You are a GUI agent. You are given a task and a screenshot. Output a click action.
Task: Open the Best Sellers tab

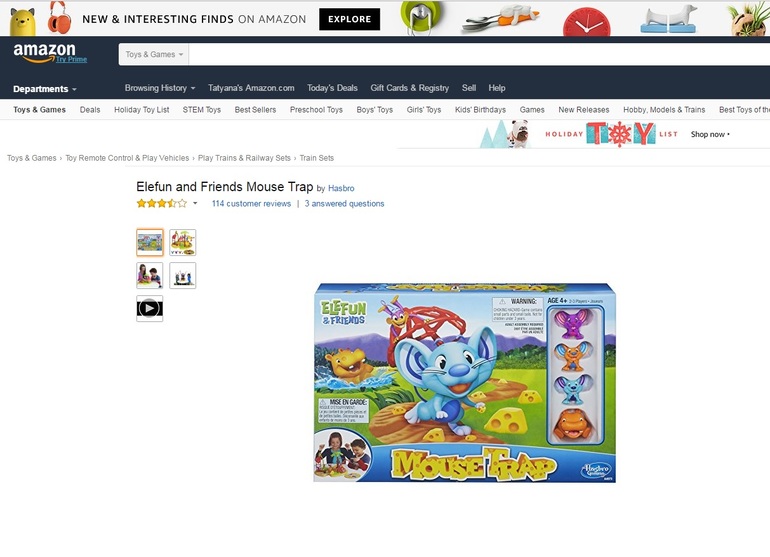pyautogui.click(x=255, y=110)
